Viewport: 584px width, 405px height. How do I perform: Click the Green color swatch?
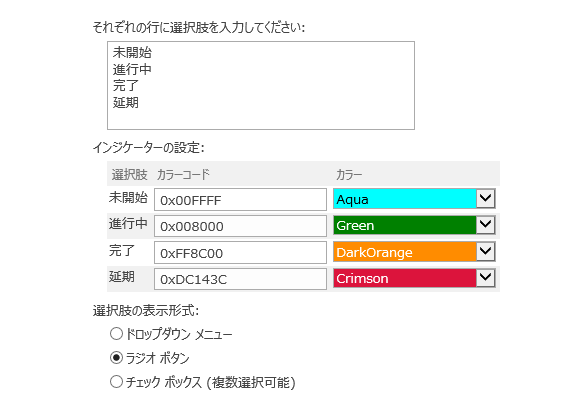(x=405, y=225)
